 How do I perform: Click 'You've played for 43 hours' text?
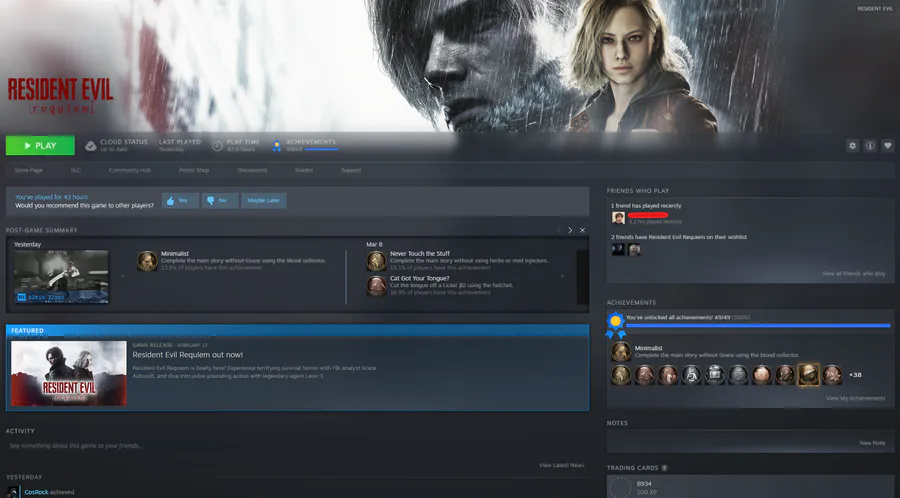(52, 197)
